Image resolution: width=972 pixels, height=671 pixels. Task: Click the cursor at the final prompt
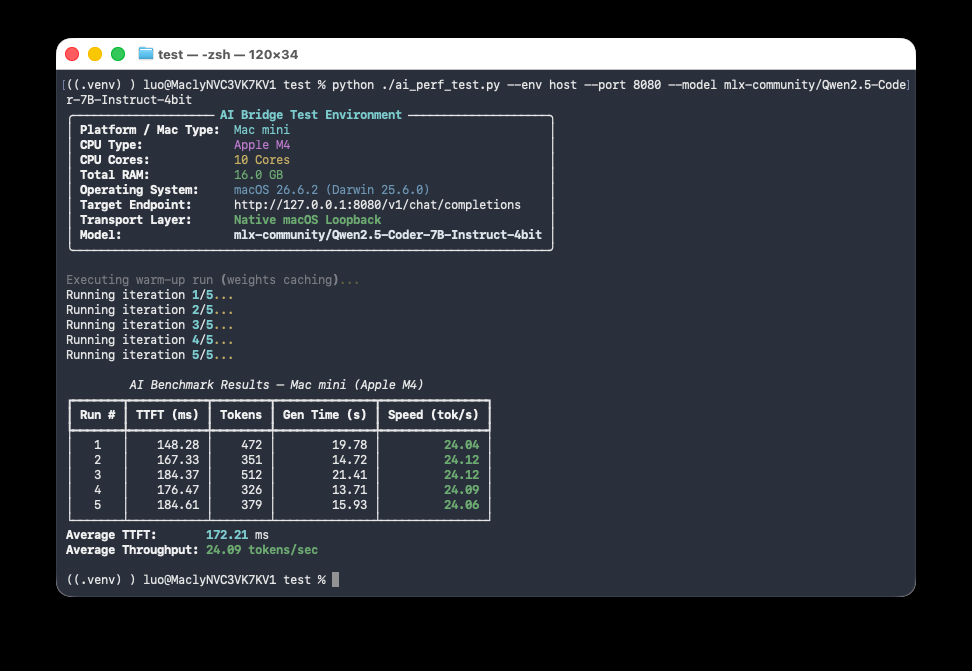click(x=335, y=580)
